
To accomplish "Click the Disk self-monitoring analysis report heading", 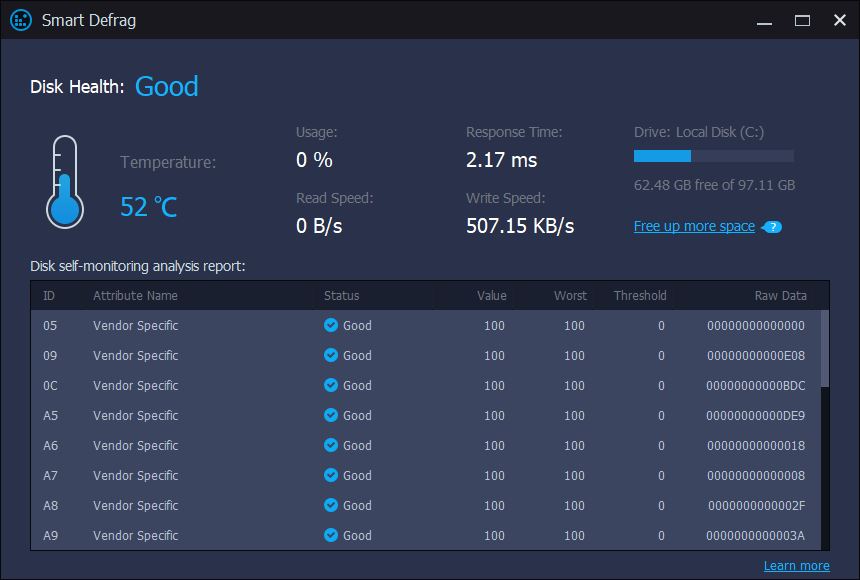I will point(138,266).
